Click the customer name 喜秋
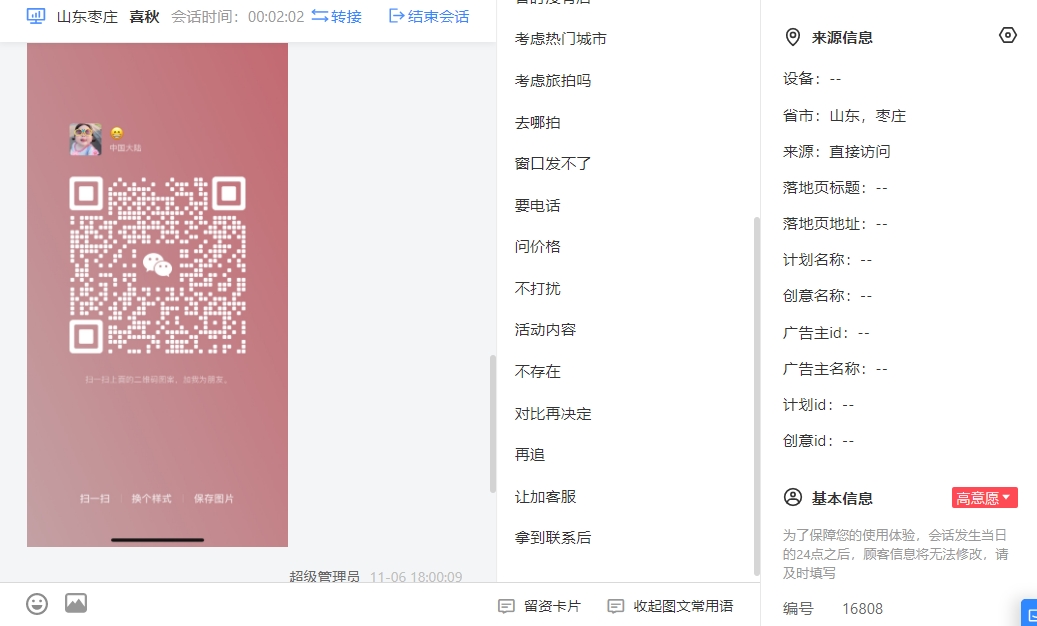The height and width of the screenshot is (626, 1037). click(x=145, y=17)
